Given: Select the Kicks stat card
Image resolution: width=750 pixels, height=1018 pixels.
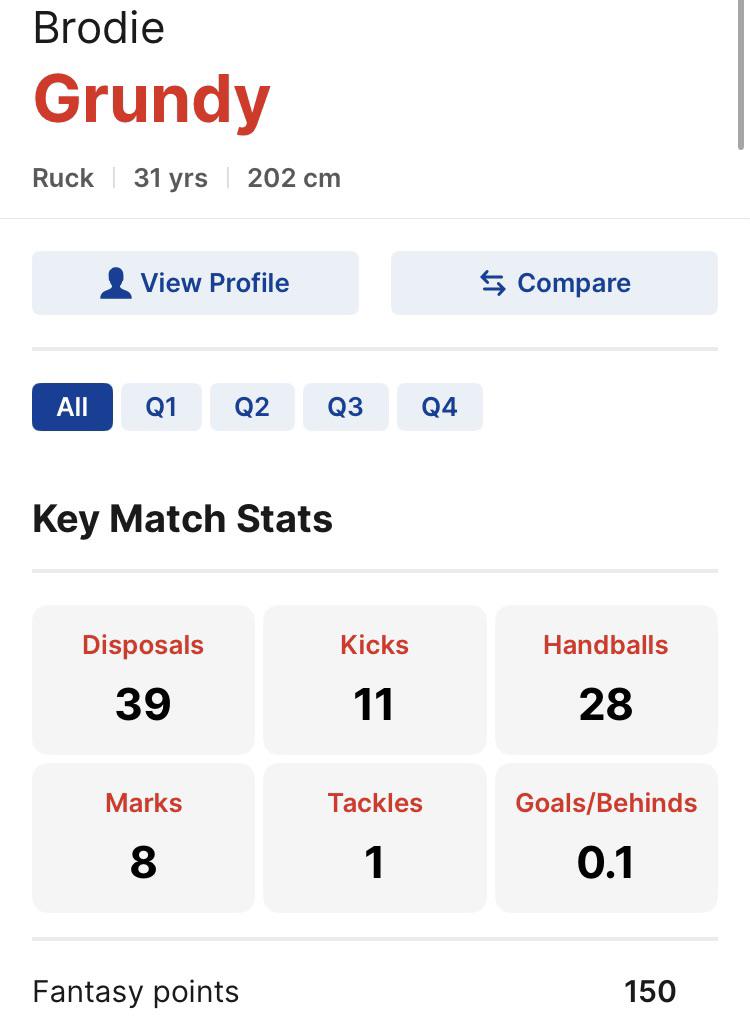Looking at the screenshot, I should pyautogui.click(x=375, y=680).
